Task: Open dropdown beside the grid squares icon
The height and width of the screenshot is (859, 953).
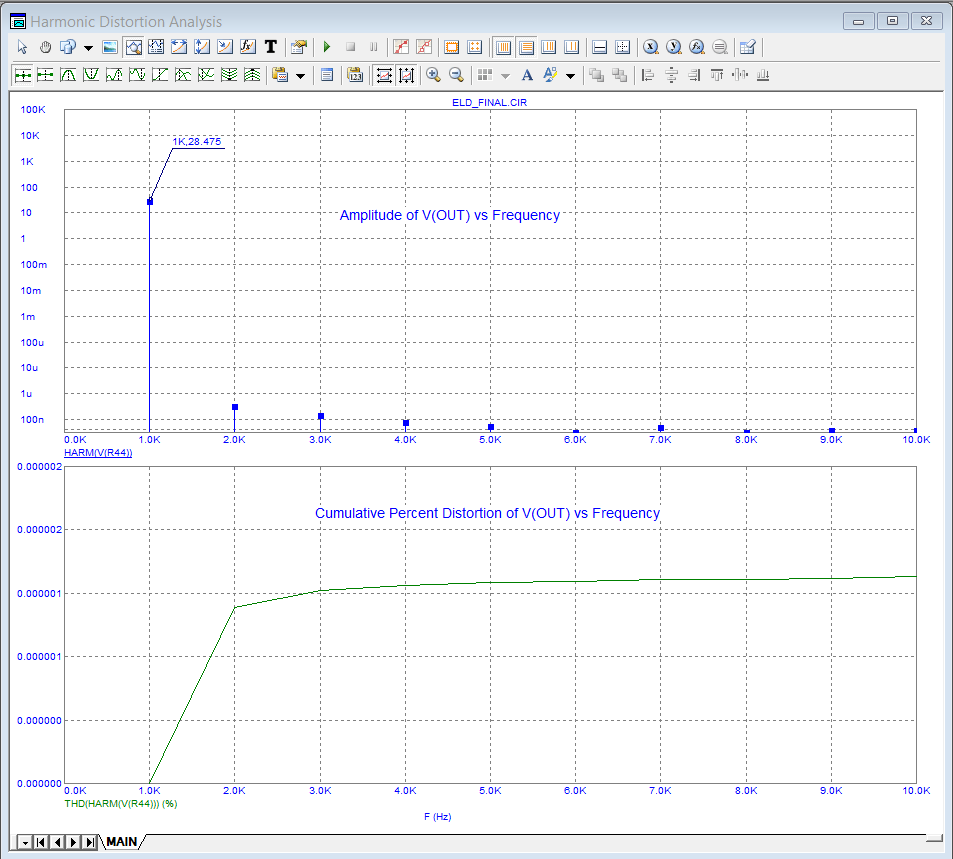Action: [505, 76]
